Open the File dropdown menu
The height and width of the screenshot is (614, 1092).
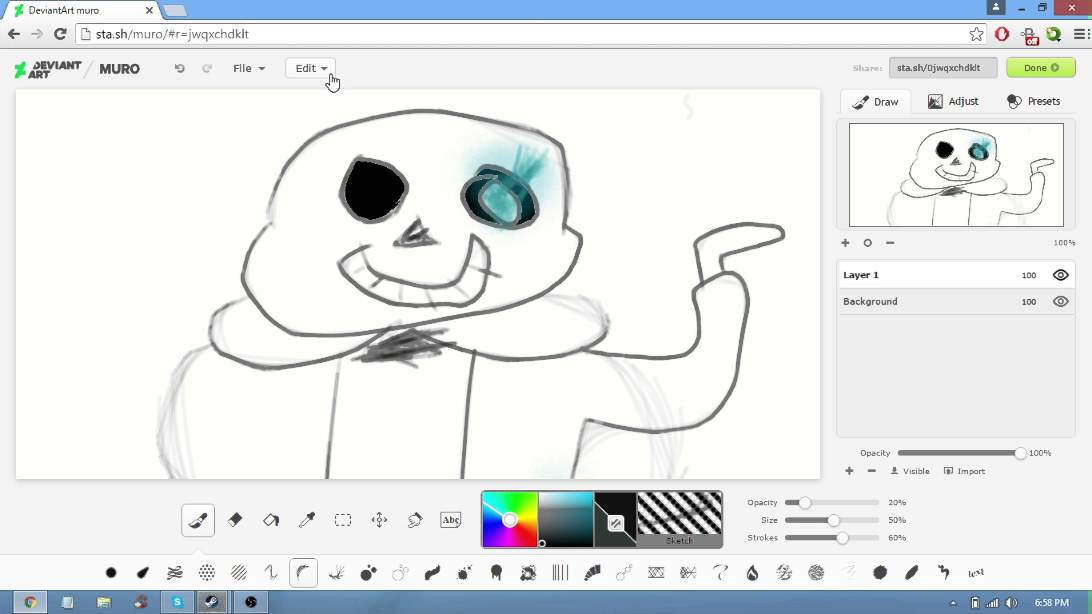(x=249, y=68)
